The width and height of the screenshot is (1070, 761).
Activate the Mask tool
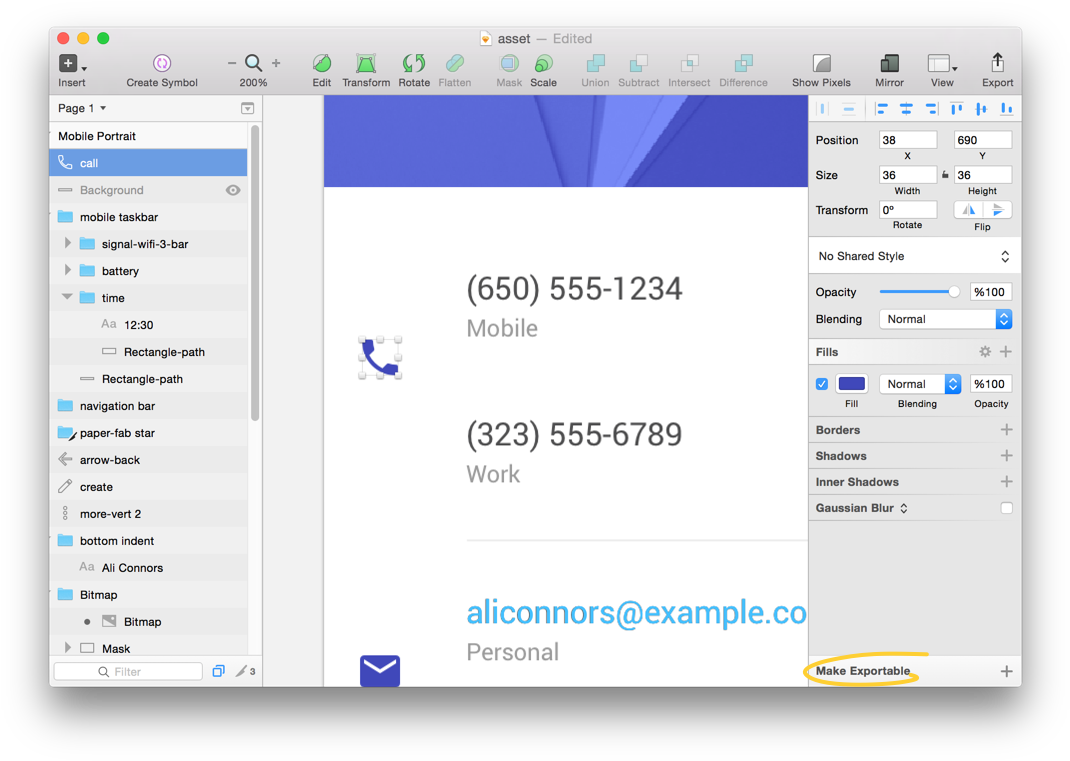click(509, 63)
